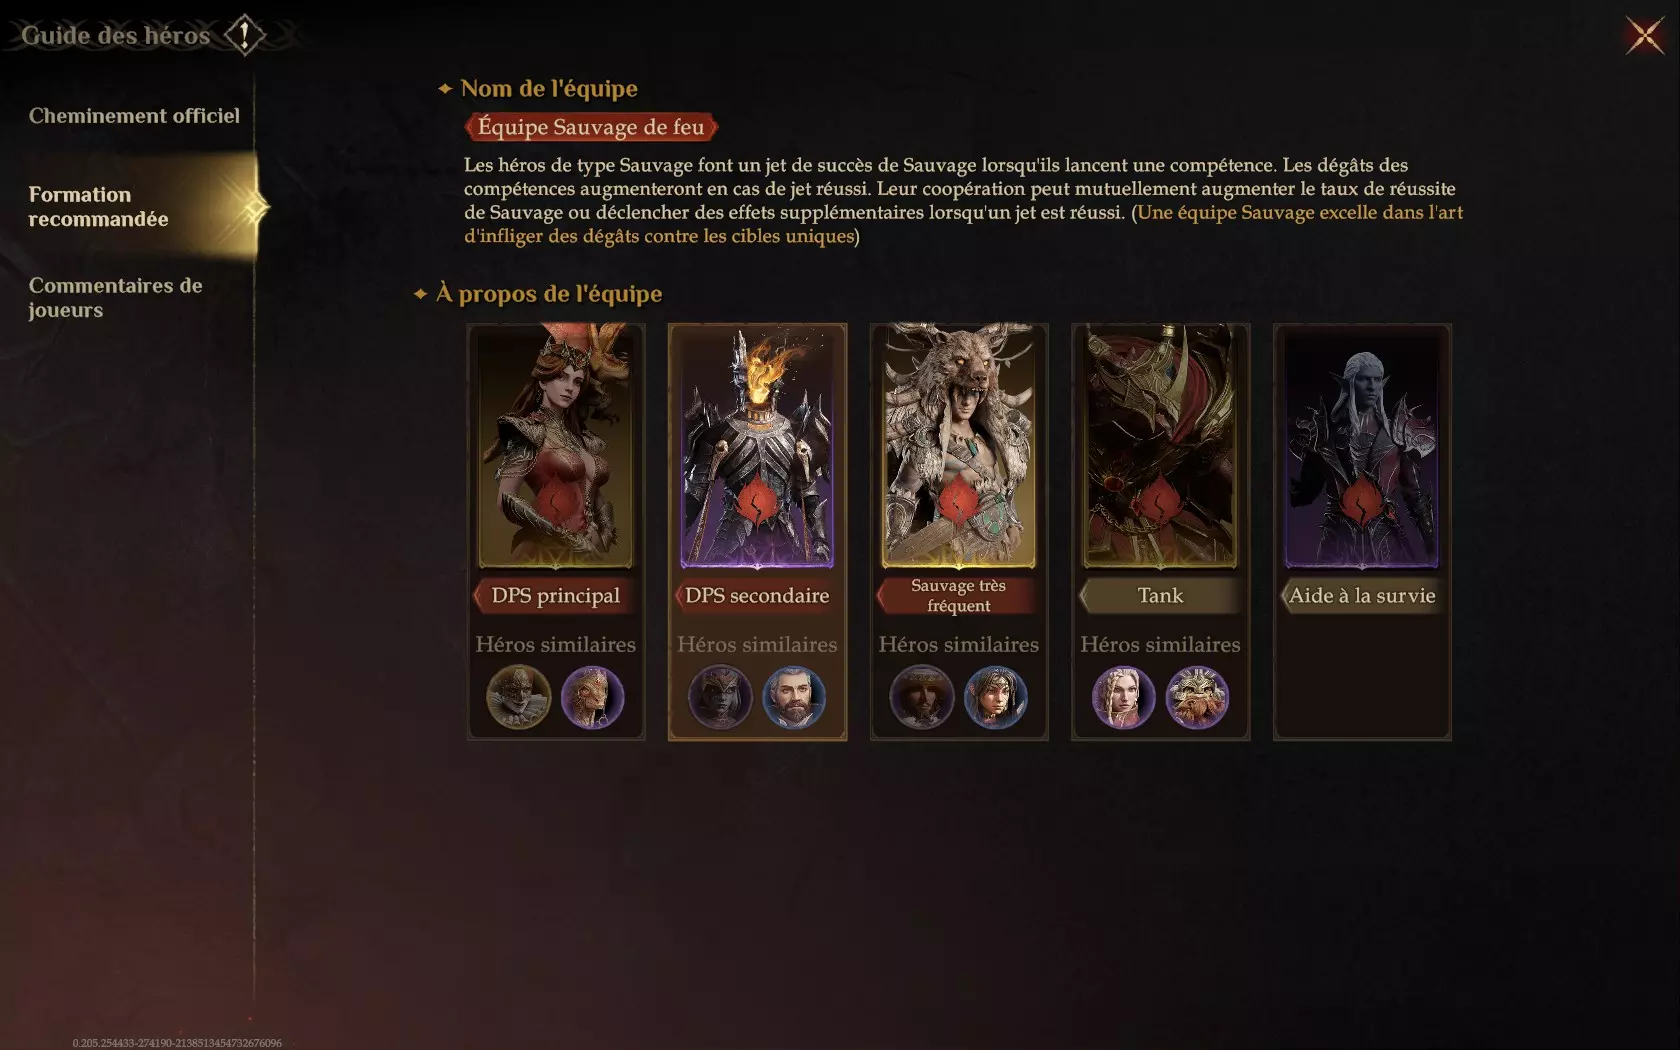Click the Équipe Sauvage de feu team tag
This screenshot has height=1050, width=1680.
591,127
